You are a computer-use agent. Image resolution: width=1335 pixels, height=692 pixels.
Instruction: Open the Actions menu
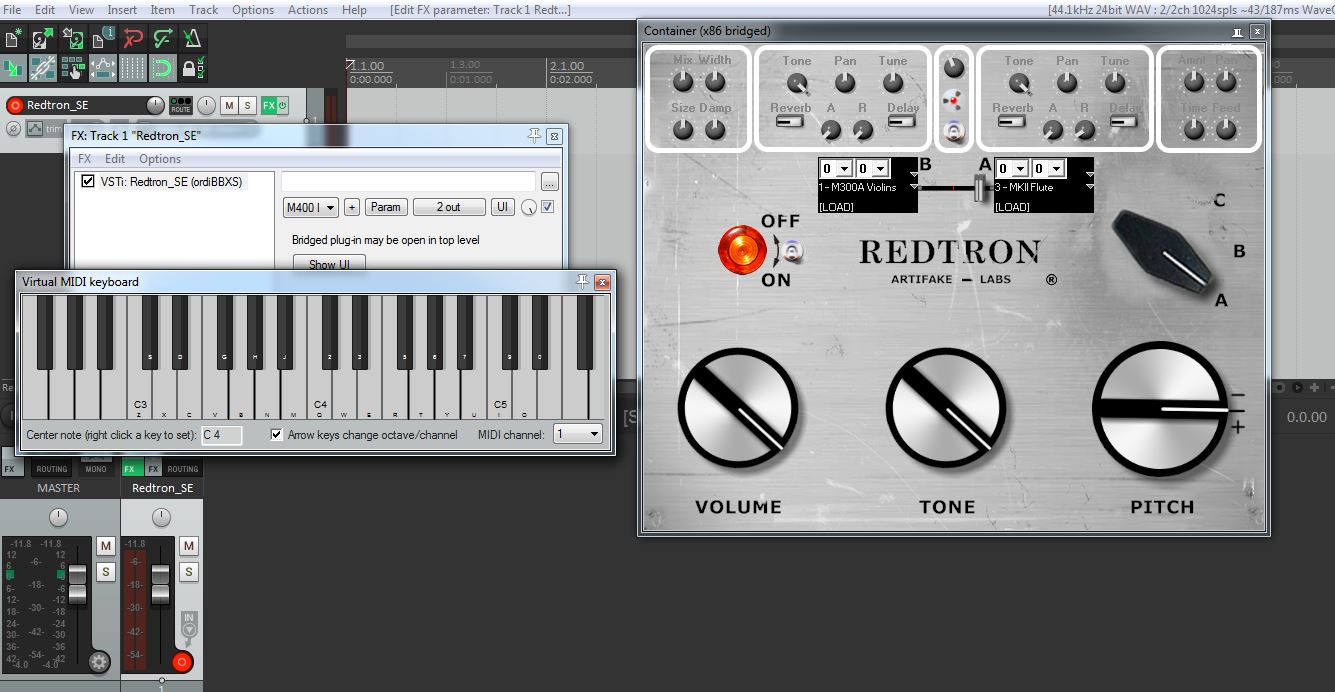pyautogui.click(x=307, y=10)
